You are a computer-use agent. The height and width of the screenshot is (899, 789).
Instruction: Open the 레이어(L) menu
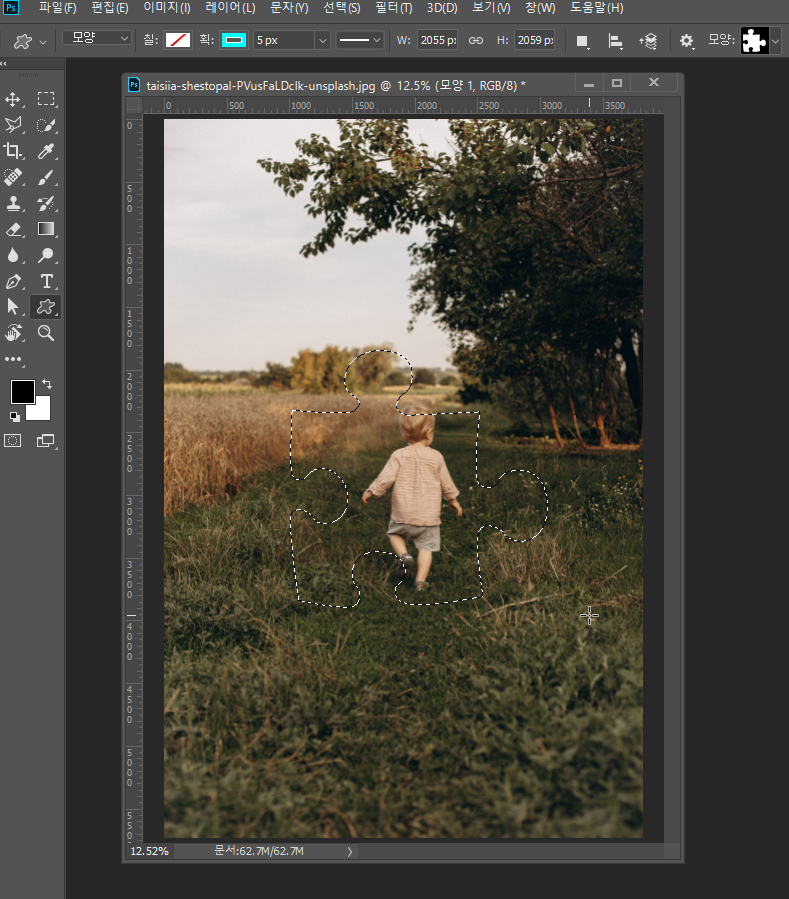[230, 8]
